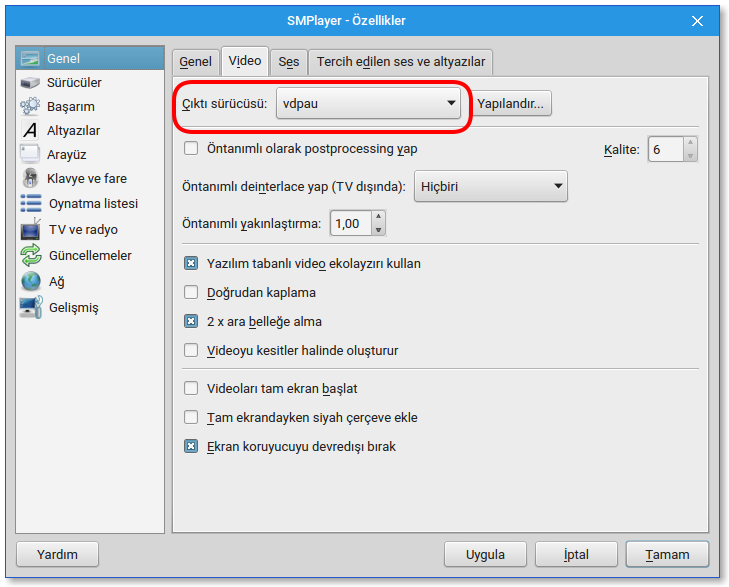729x587 pixels.
Task: Enable Doğrudan kaplama checkbox
Action: click(x=191, y=292)
